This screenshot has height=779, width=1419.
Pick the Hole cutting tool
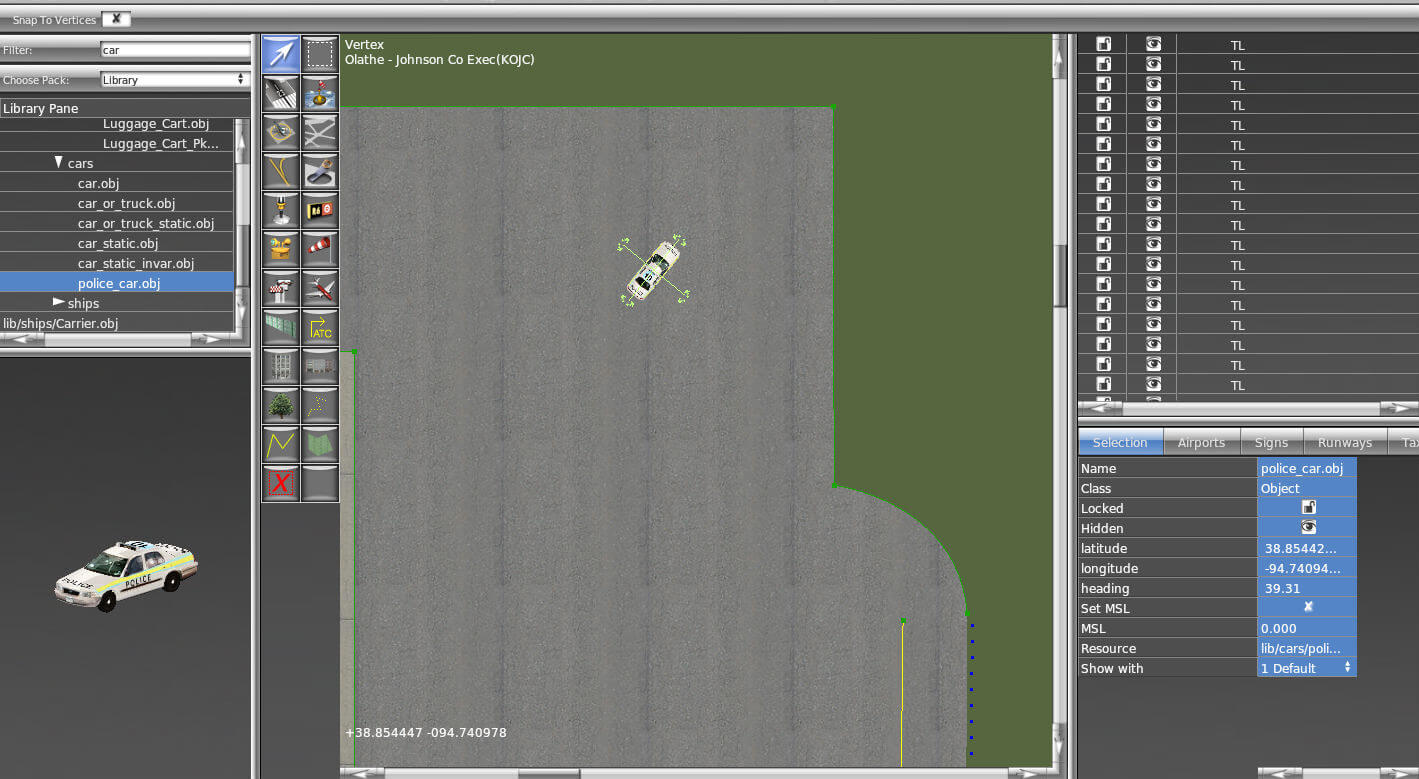[x=320, y=171]
